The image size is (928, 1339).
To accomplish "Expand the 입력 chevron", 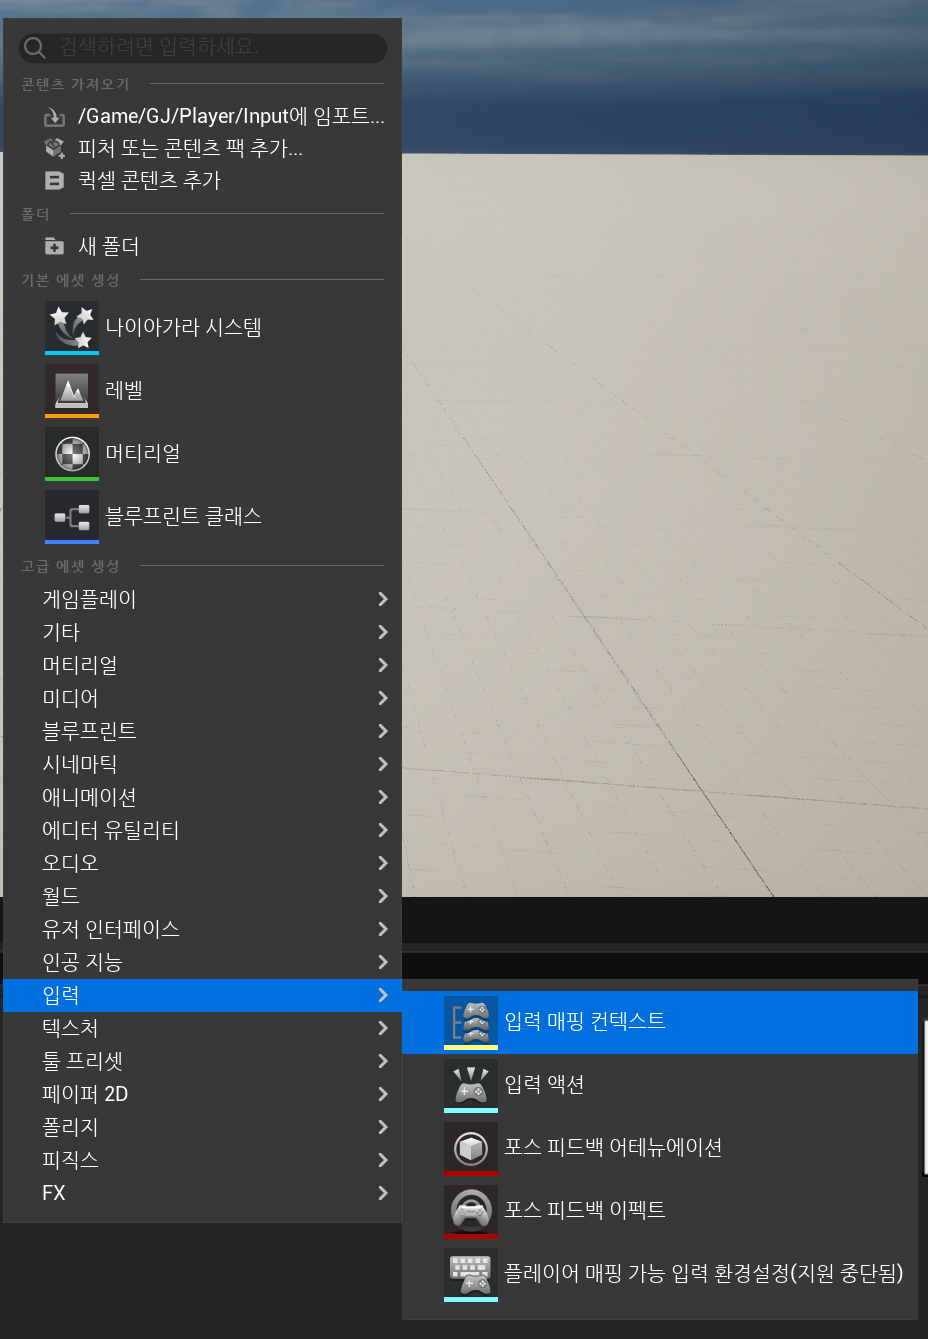I will 382,995.
